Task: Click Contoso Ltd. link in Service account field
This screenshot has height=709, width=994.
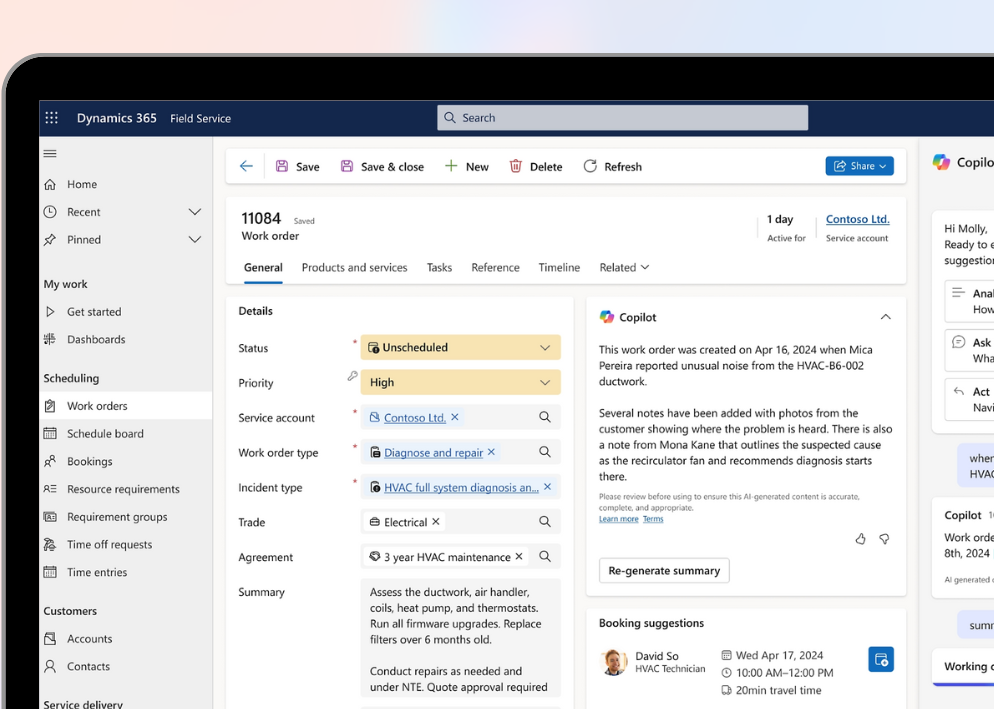Action: tap(415, 418)
